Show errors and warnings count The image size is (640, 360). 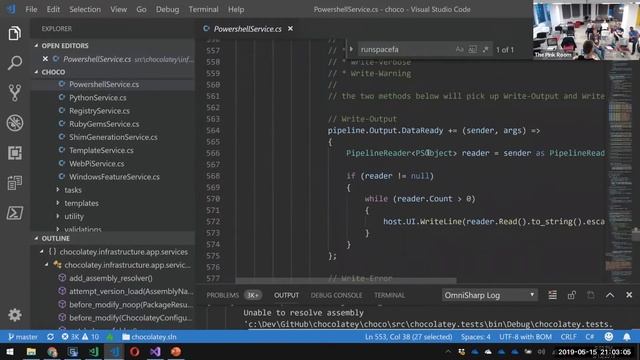pyautogui.click(x=80, y=337)
